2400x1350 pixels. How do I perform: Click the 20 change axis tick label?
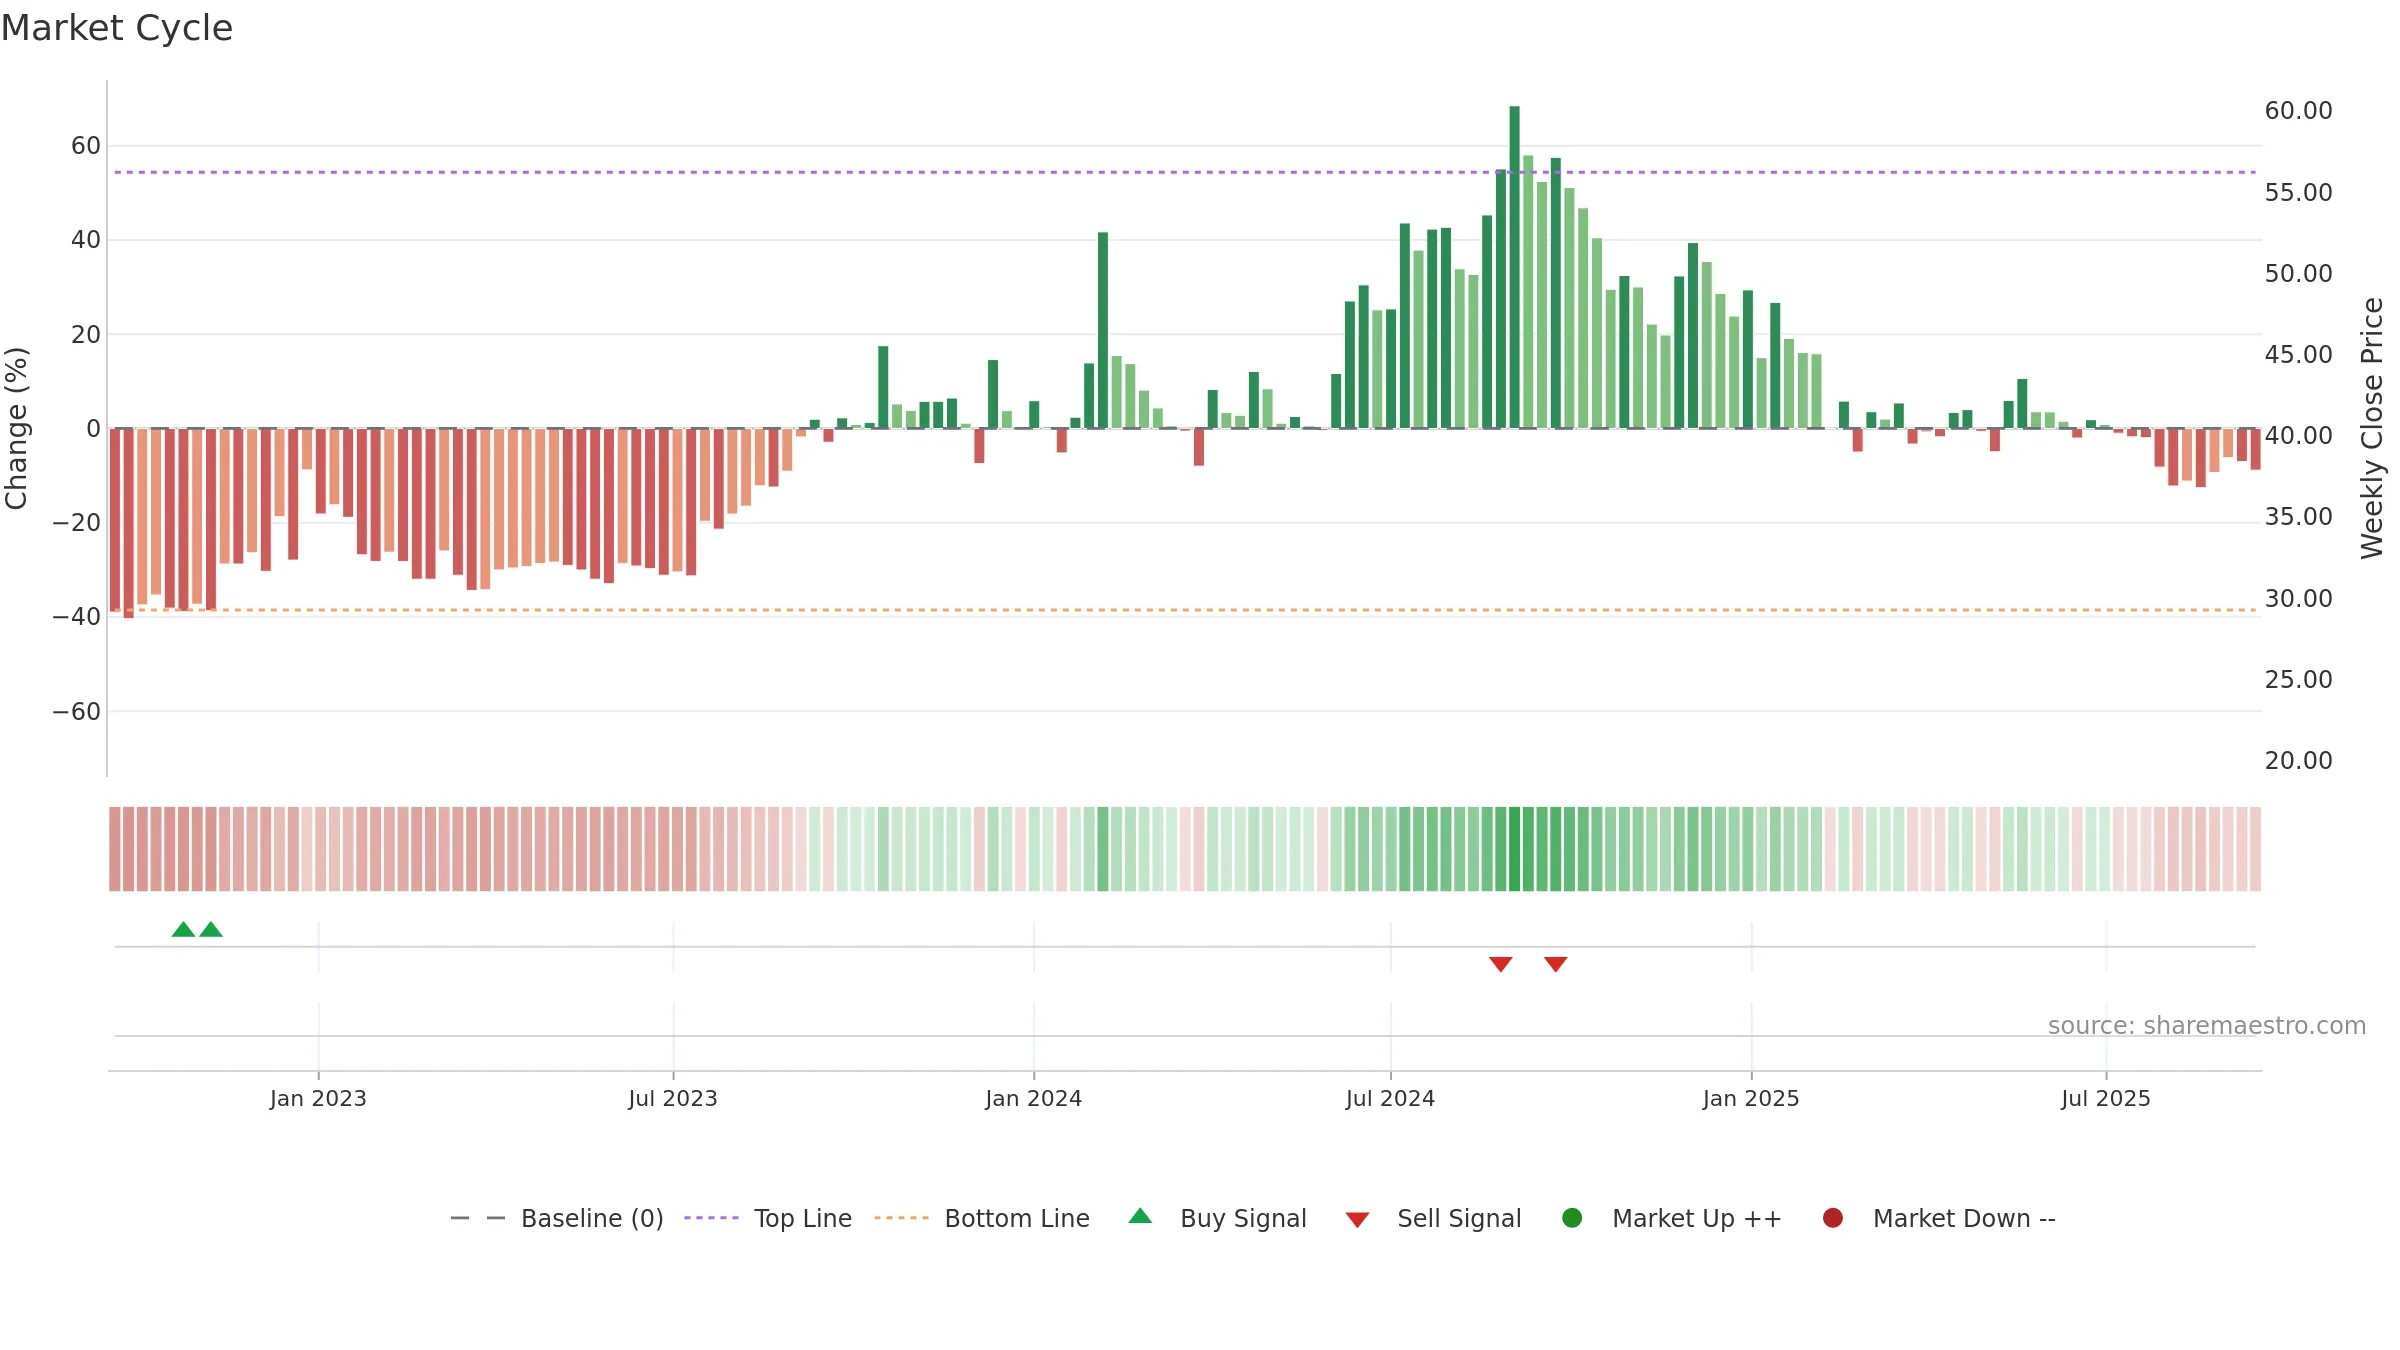click(86, 335)
